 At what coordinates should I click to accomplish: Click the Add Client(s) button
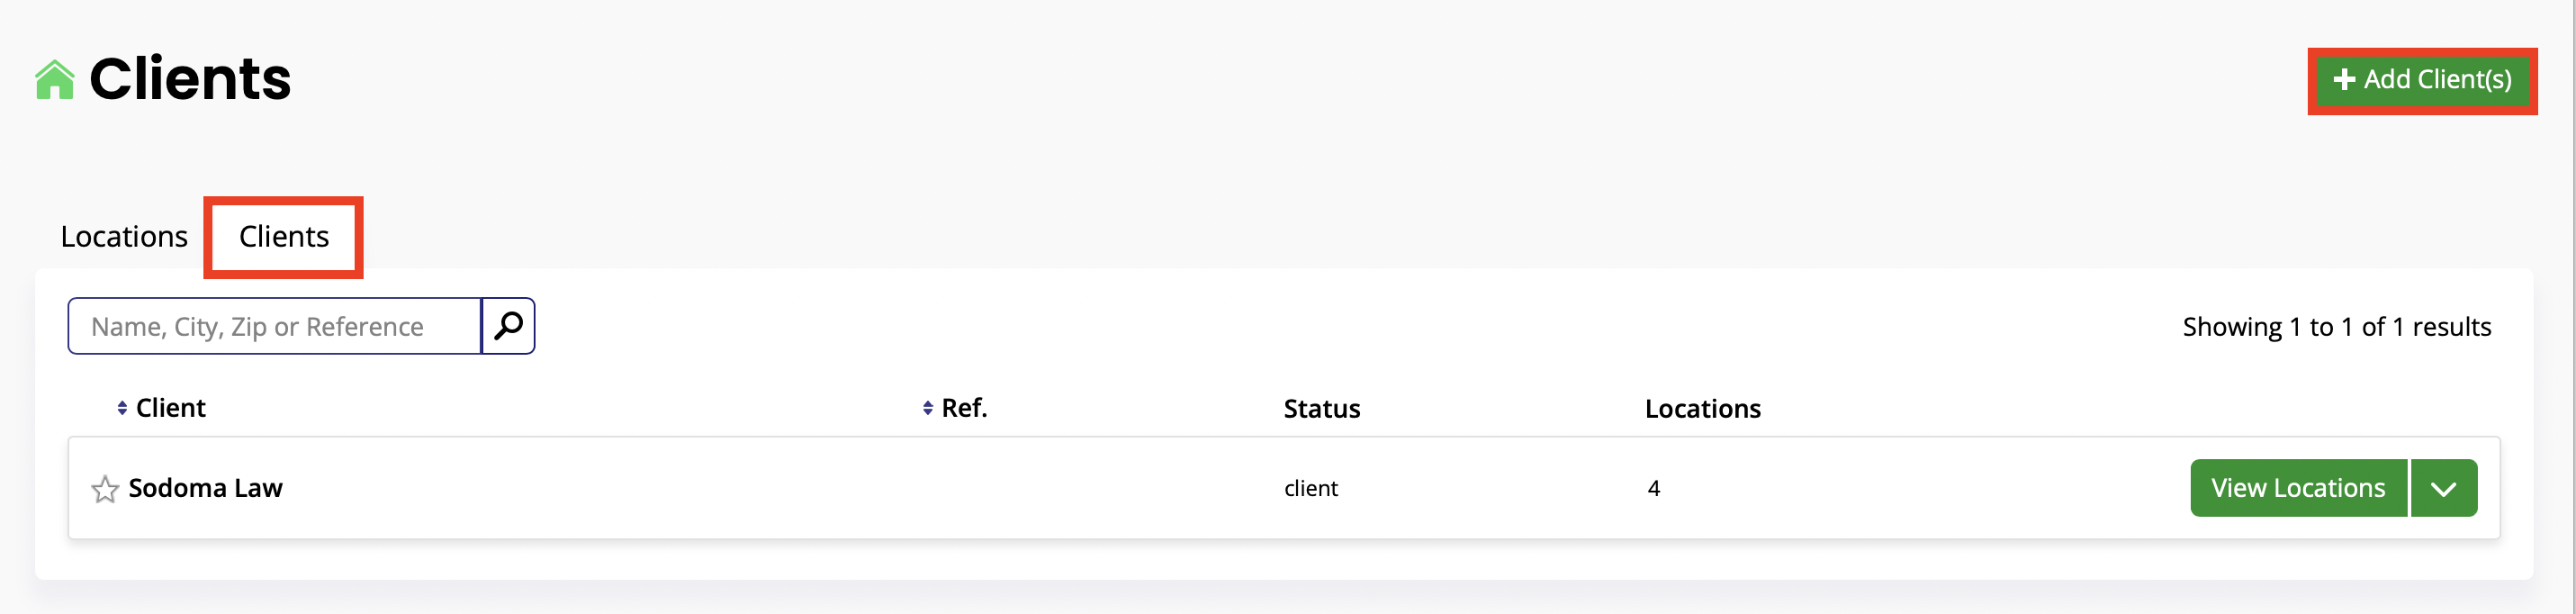click(2422, 80)
